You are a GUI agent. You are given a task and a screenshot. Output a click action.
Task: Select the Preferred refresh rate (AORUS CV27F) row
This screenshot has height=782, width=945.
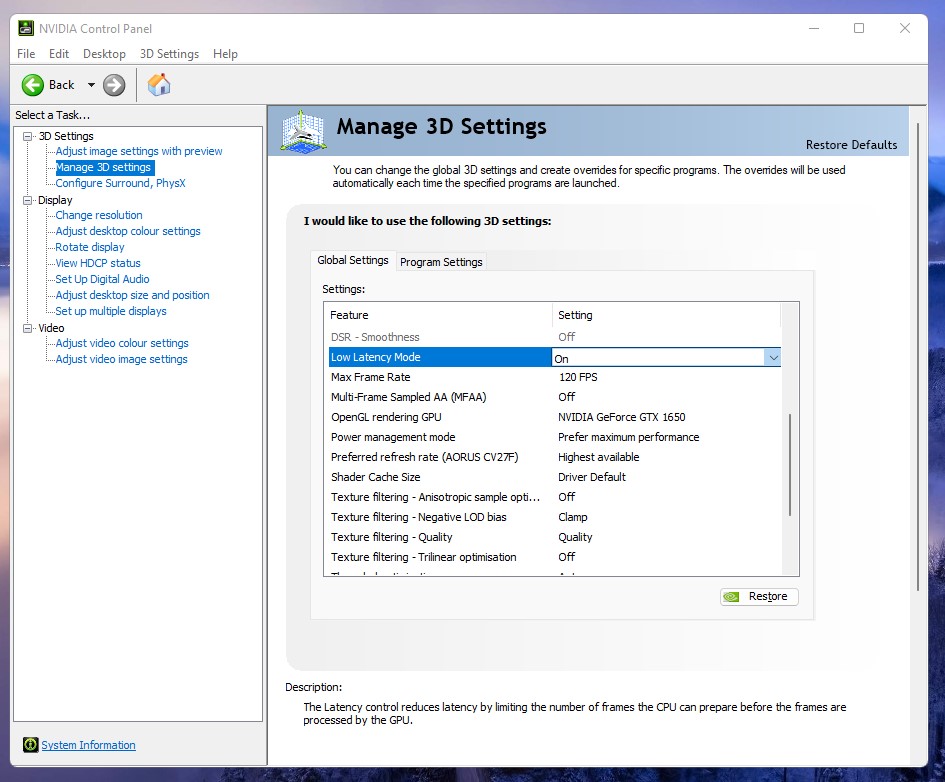click(554, 457)
